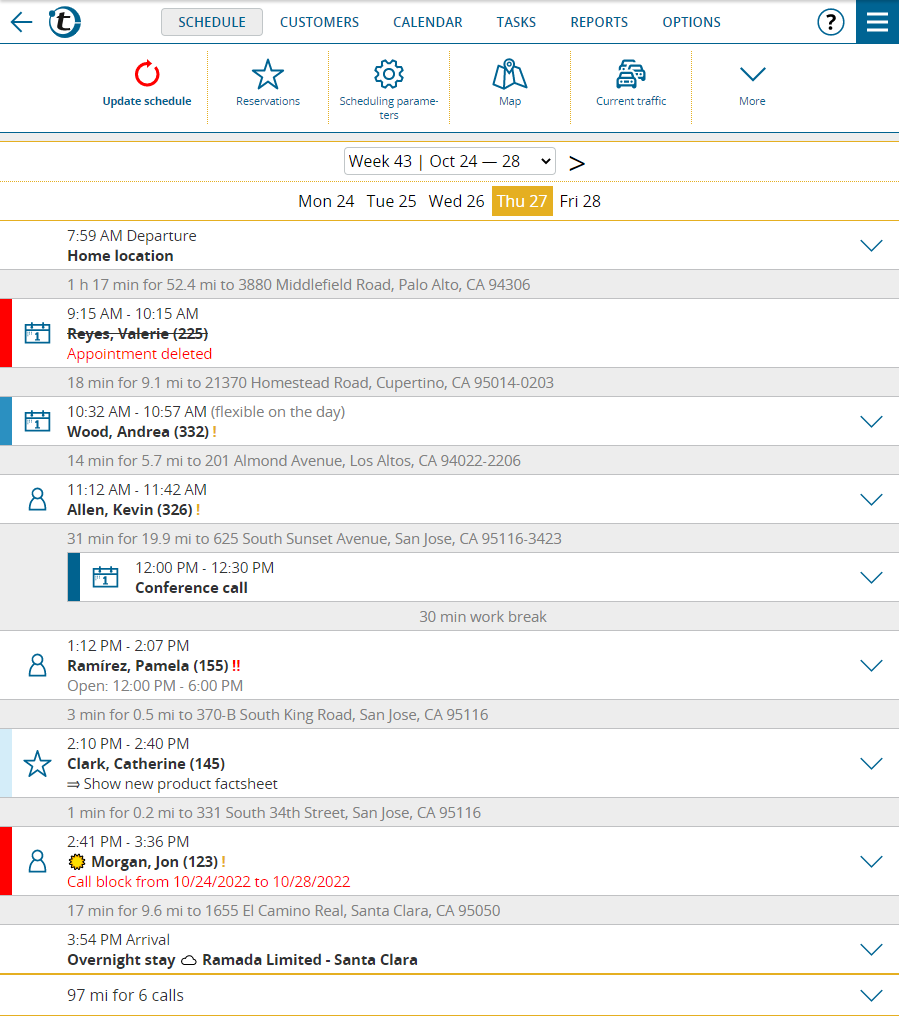Expand the More toolbar chevron
899x1016 pixels.
[x=752, y=75]
